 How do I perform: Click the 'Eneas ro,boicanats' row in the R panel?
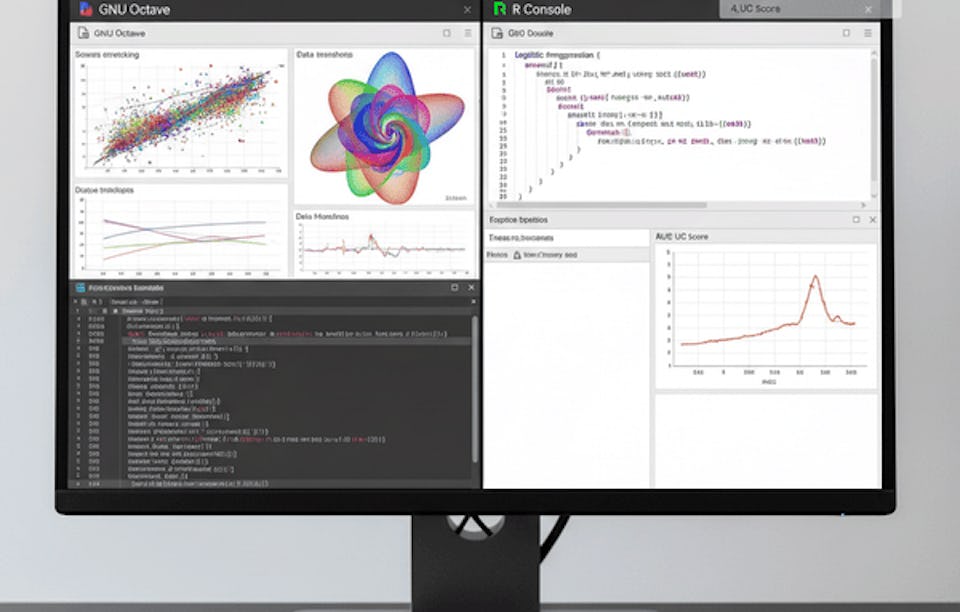[x=567, y=237]
